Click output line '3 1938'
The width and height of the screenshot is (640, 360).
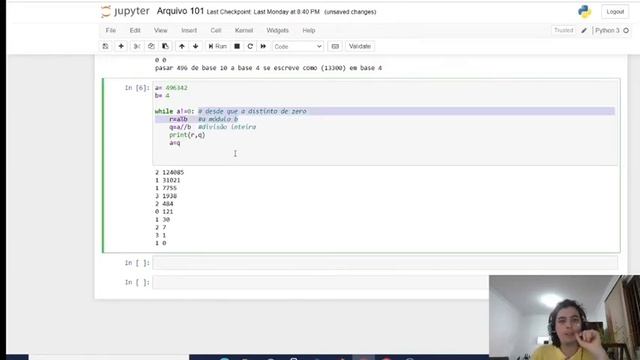point(166,196)
